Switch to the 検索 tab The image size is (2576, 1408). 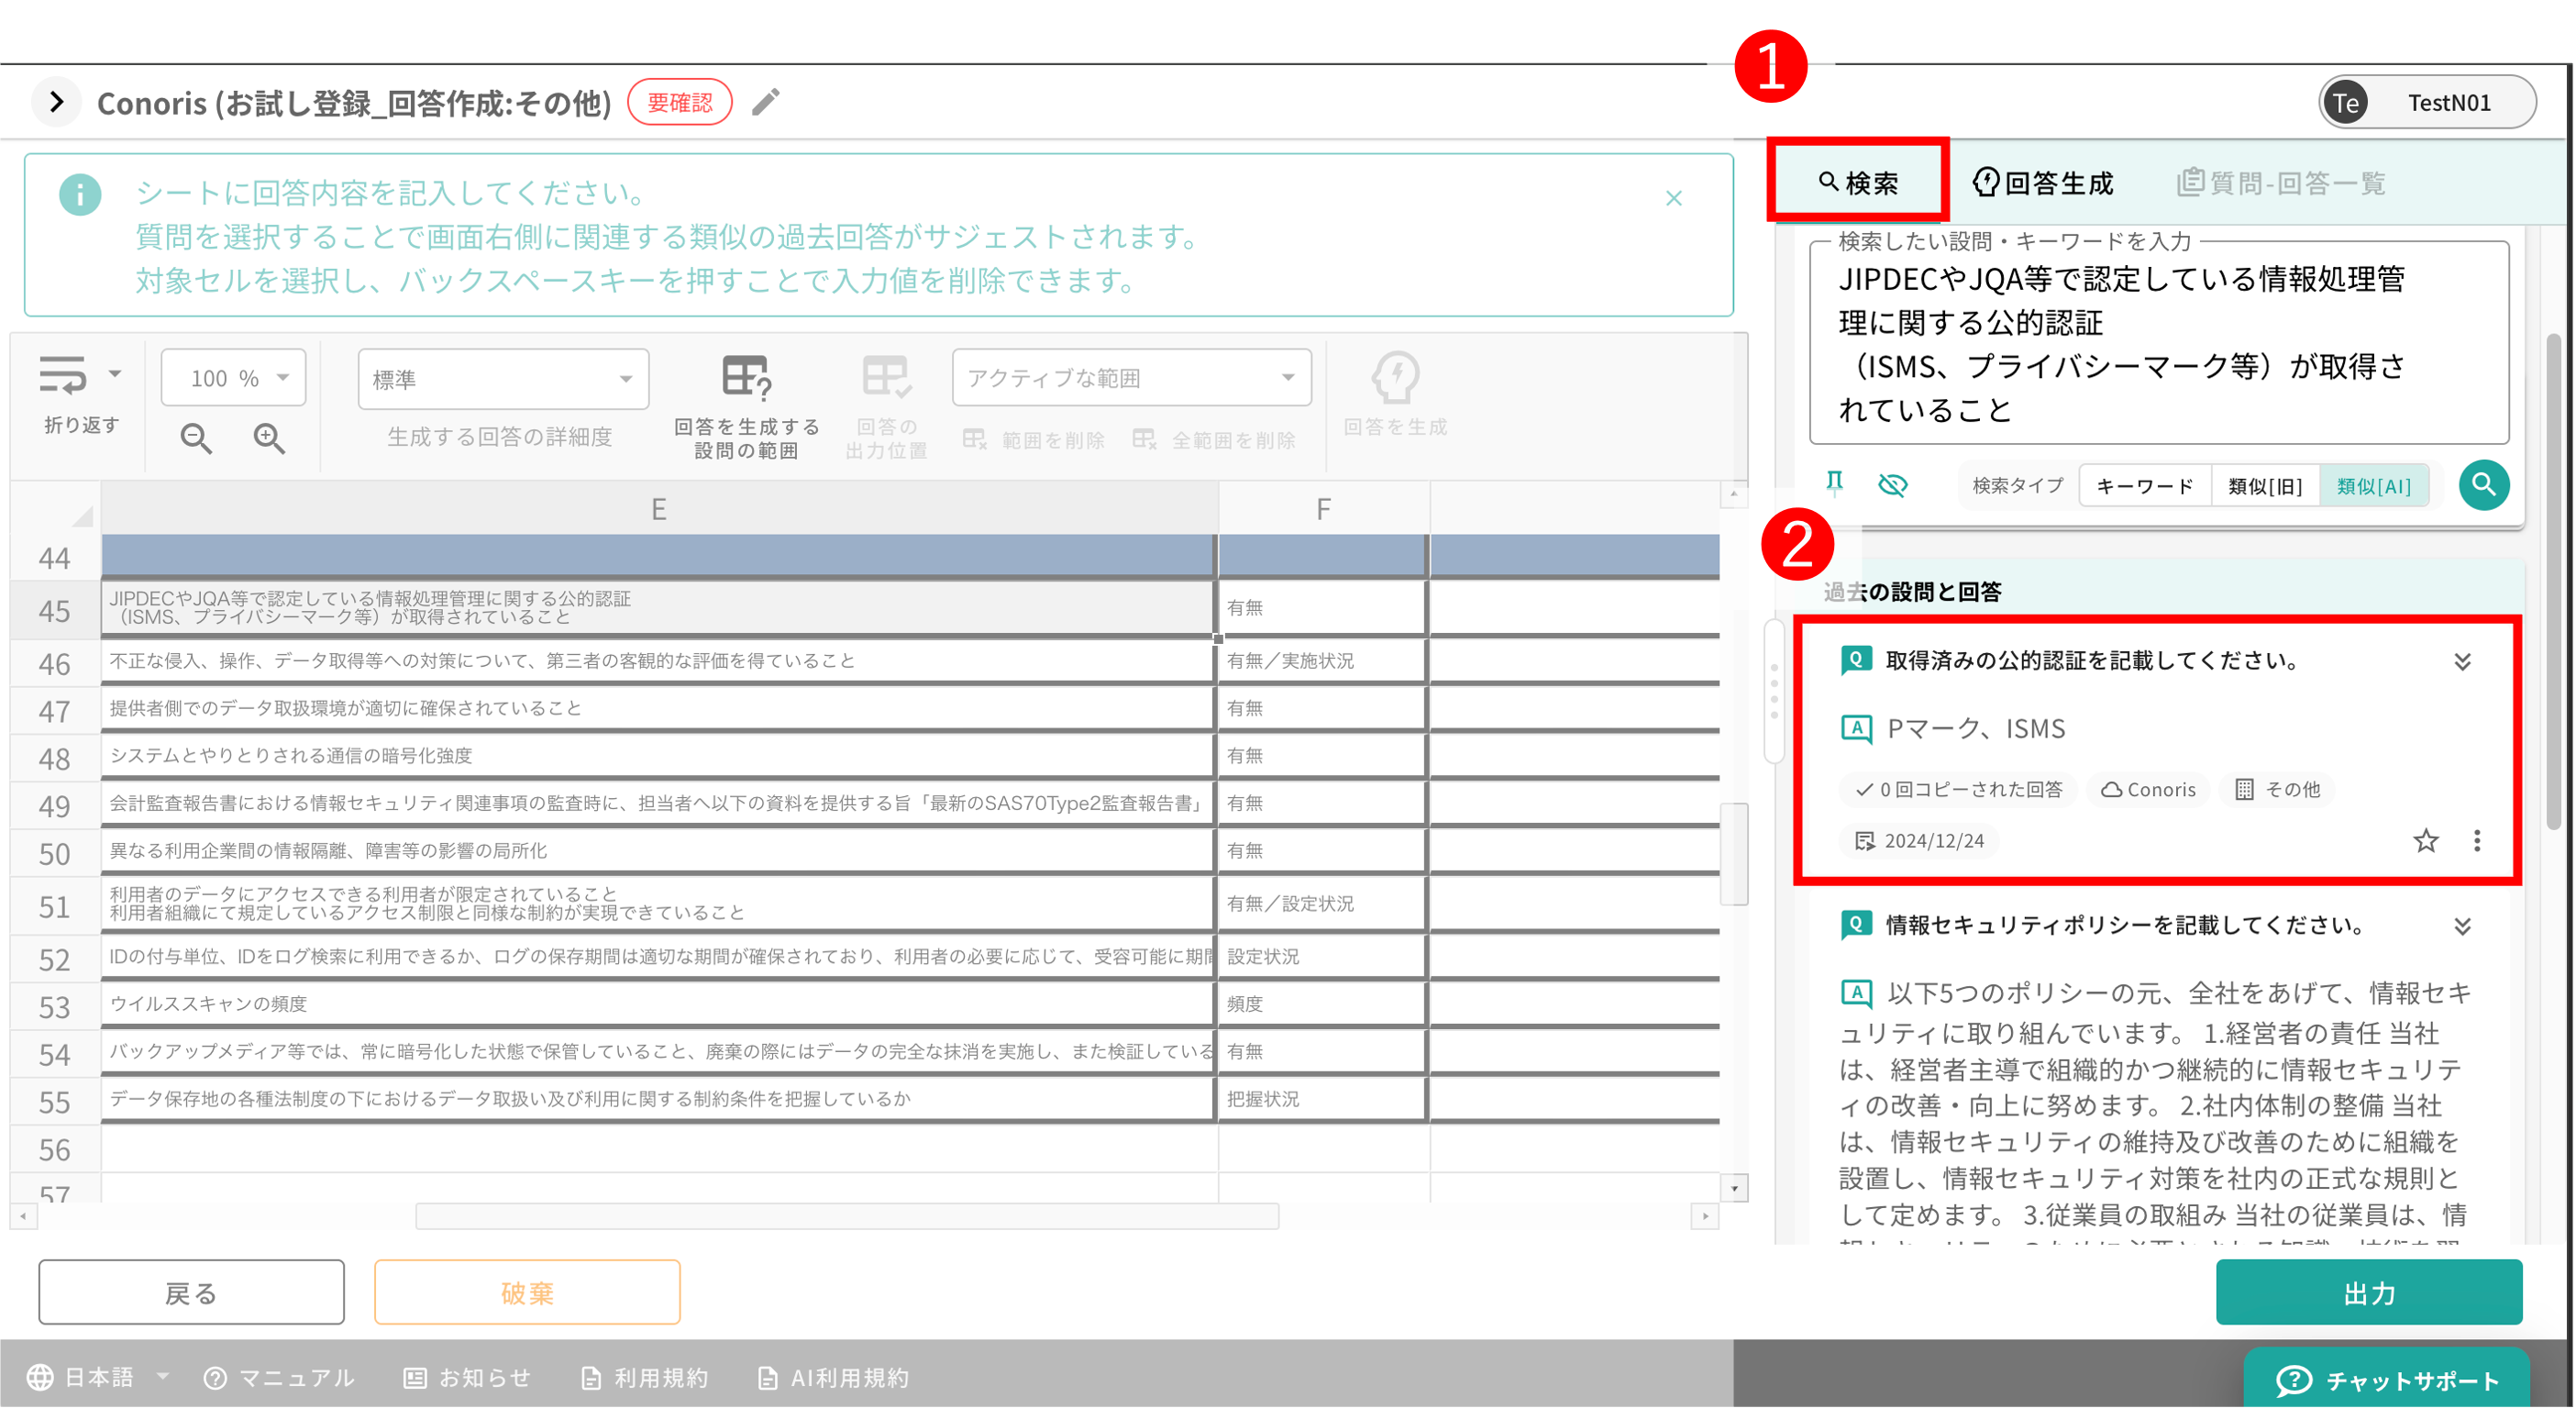pos(1858,183)
